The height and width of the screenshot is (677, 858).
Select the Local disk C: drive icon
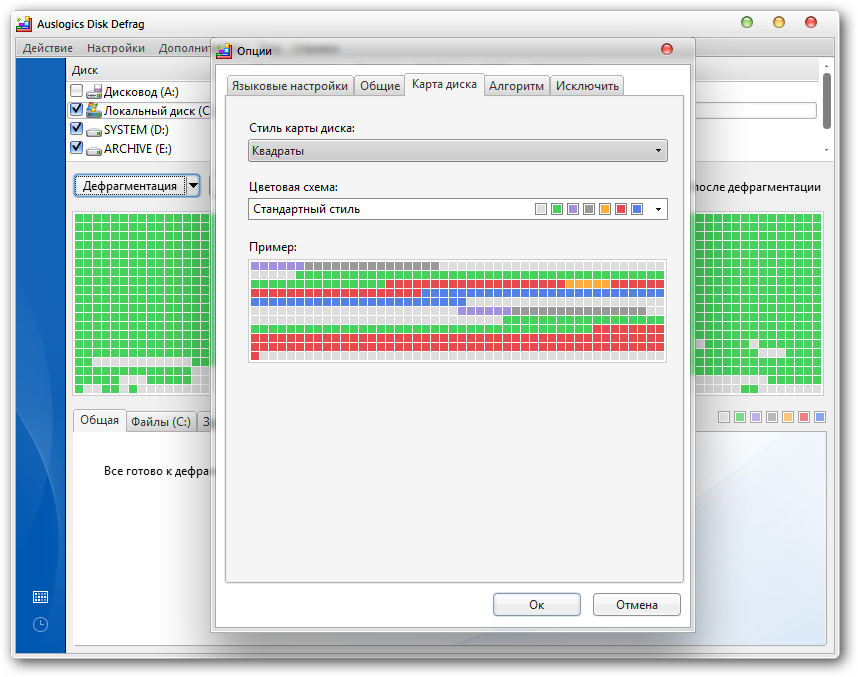[x=94, y=111]
